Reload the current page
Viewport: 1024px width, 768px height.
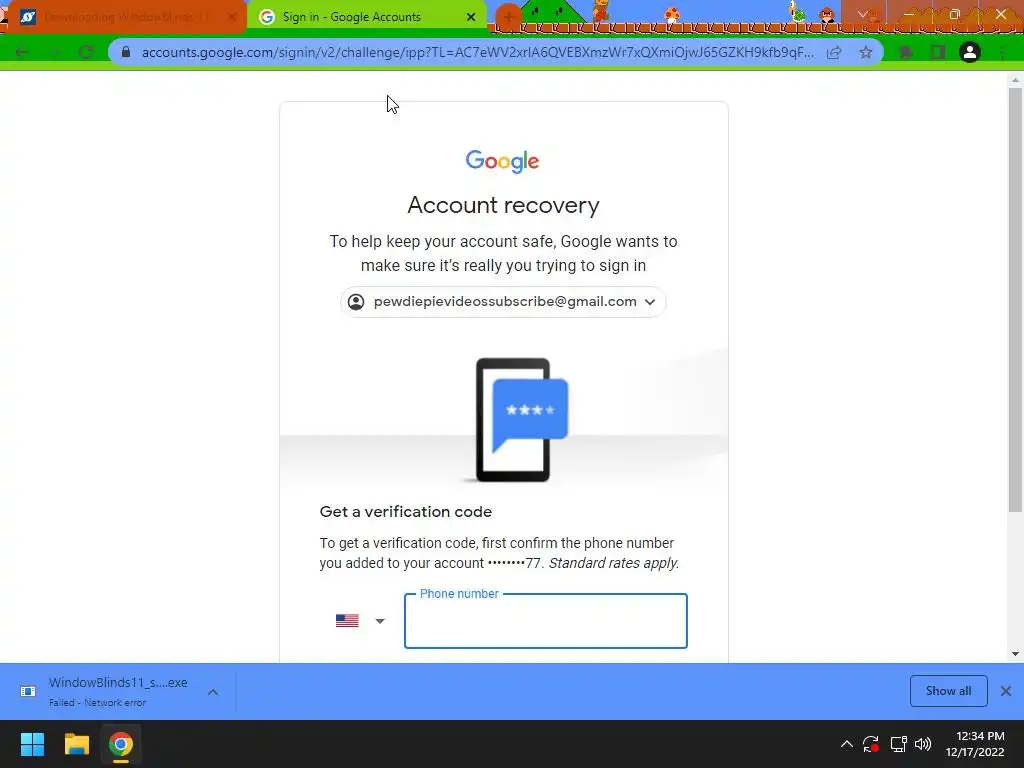point(86,52)
